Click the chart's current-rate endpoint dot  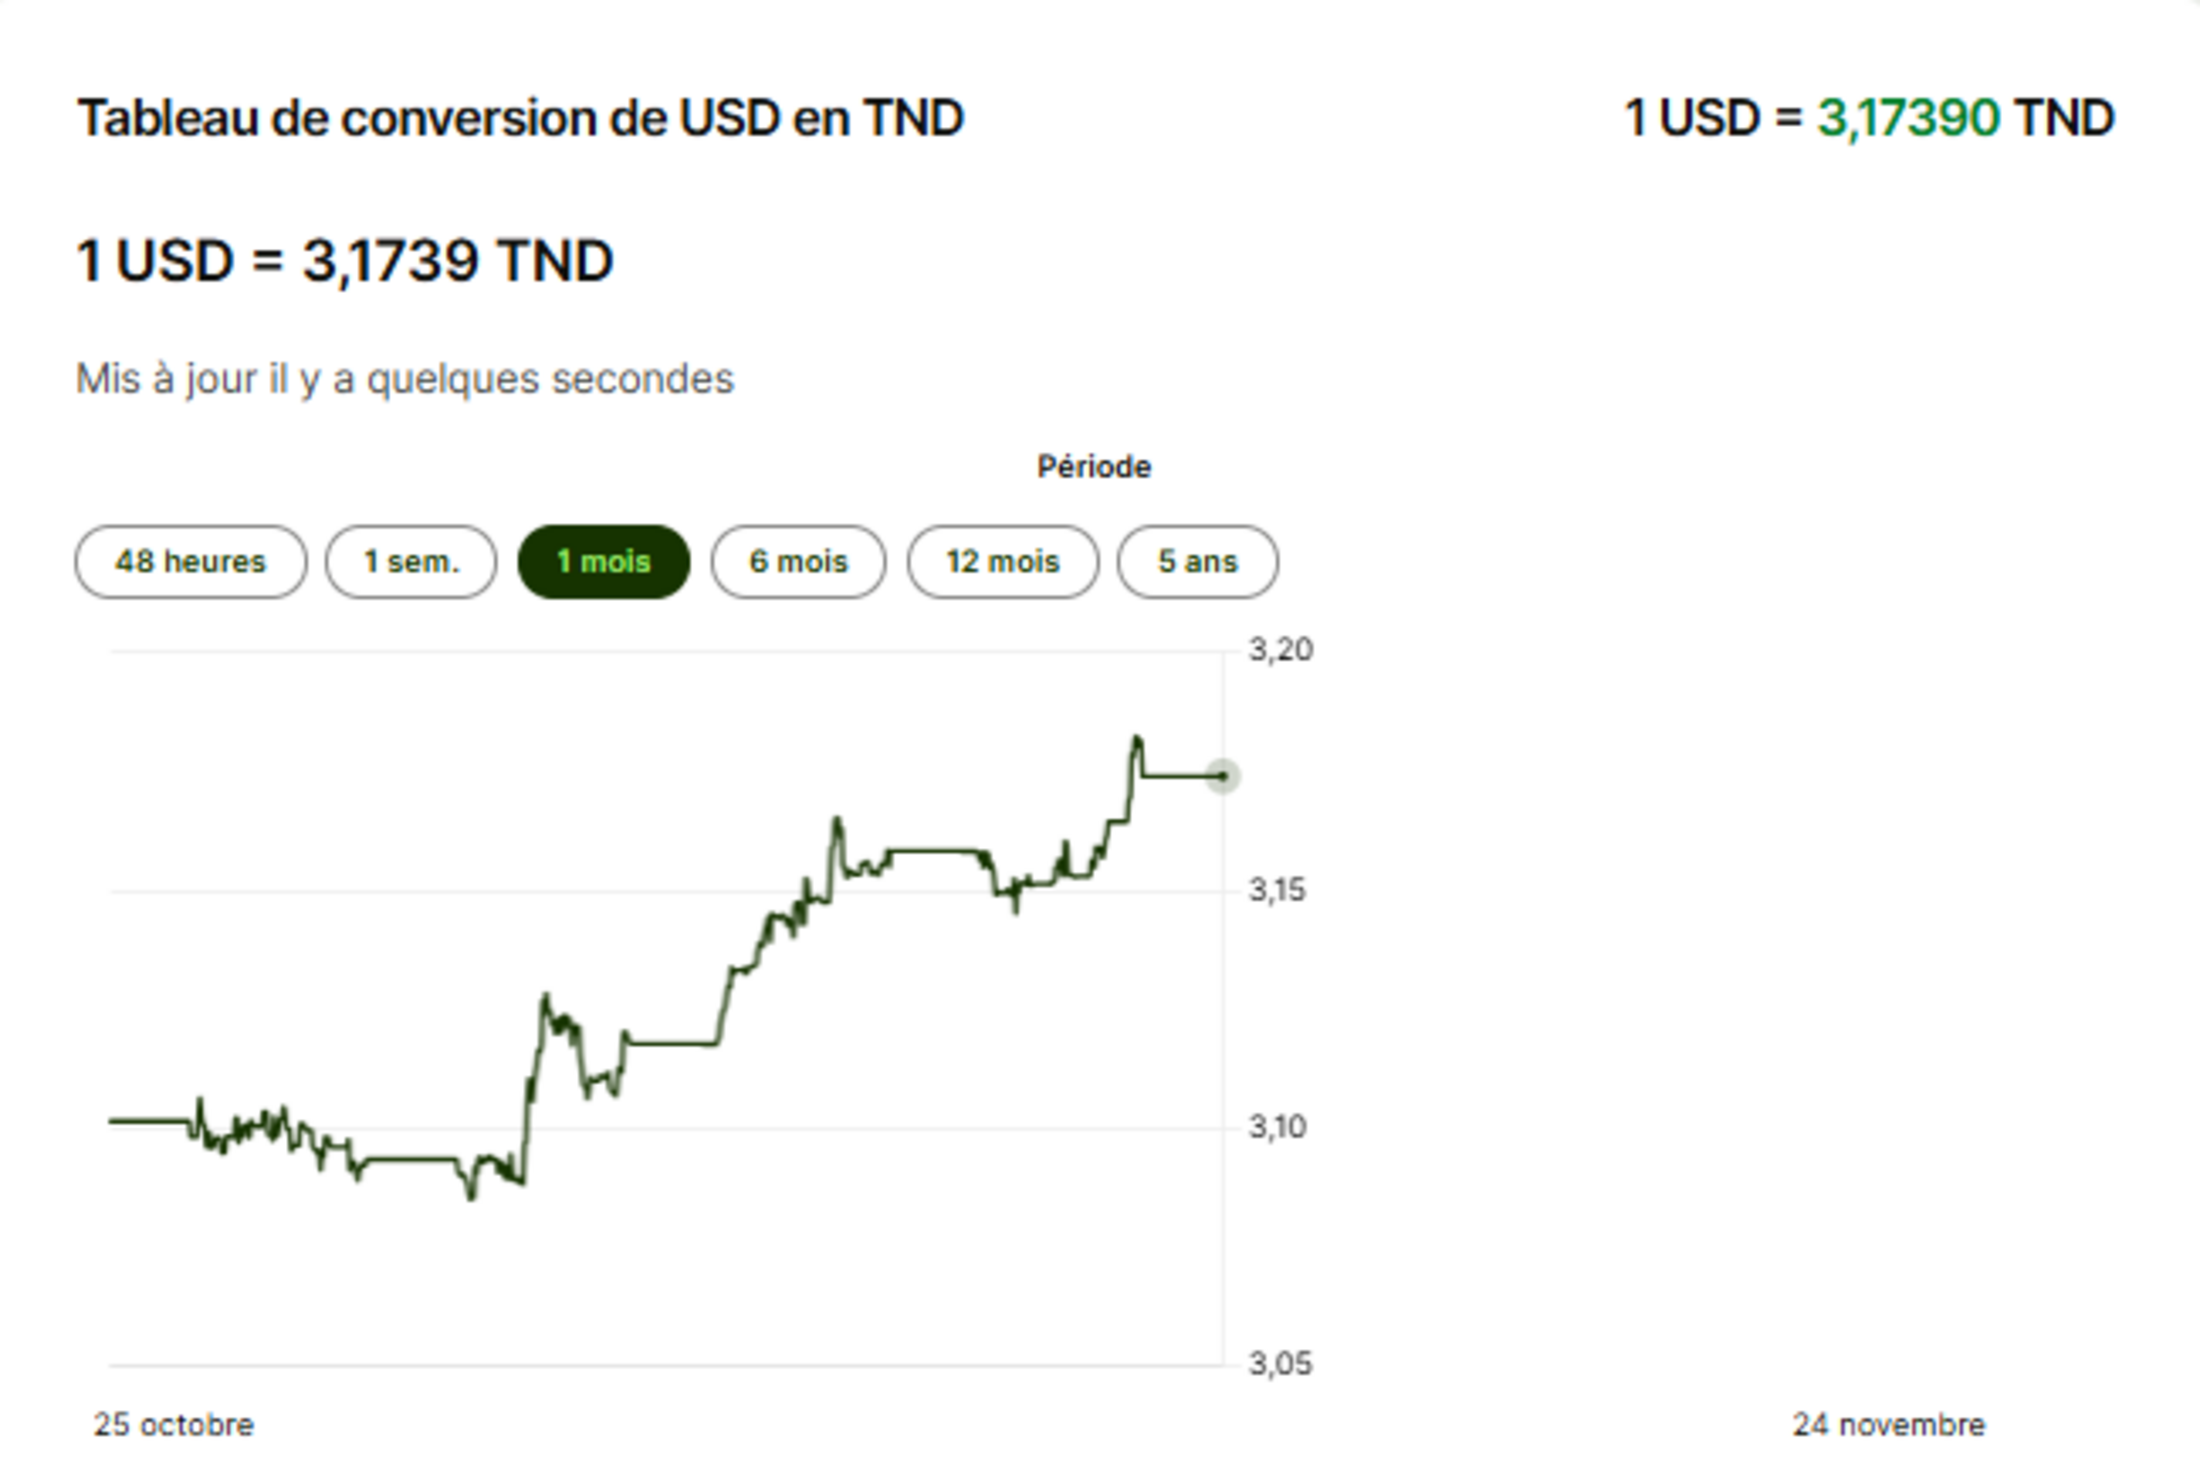(1222, 776)
